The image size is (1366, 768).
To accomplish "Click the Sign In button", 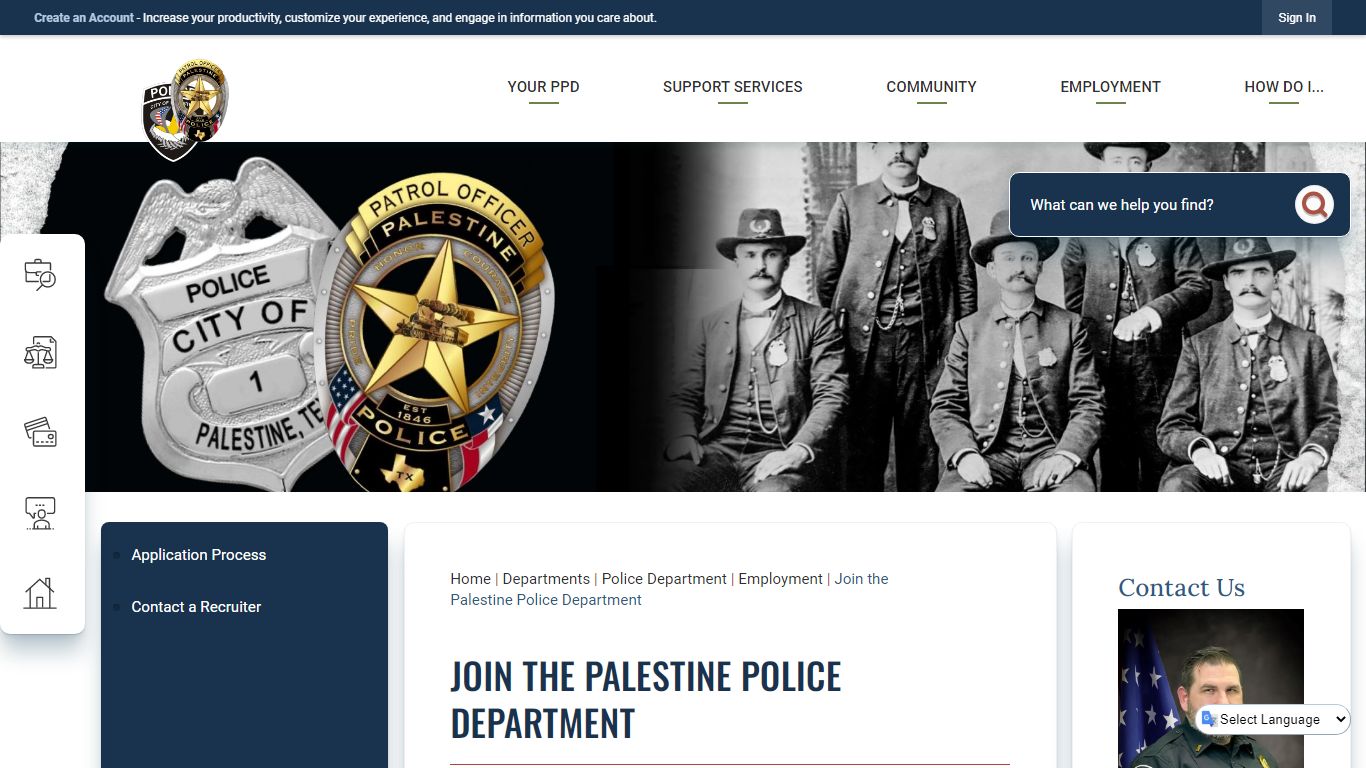I will click(1297, 18).
